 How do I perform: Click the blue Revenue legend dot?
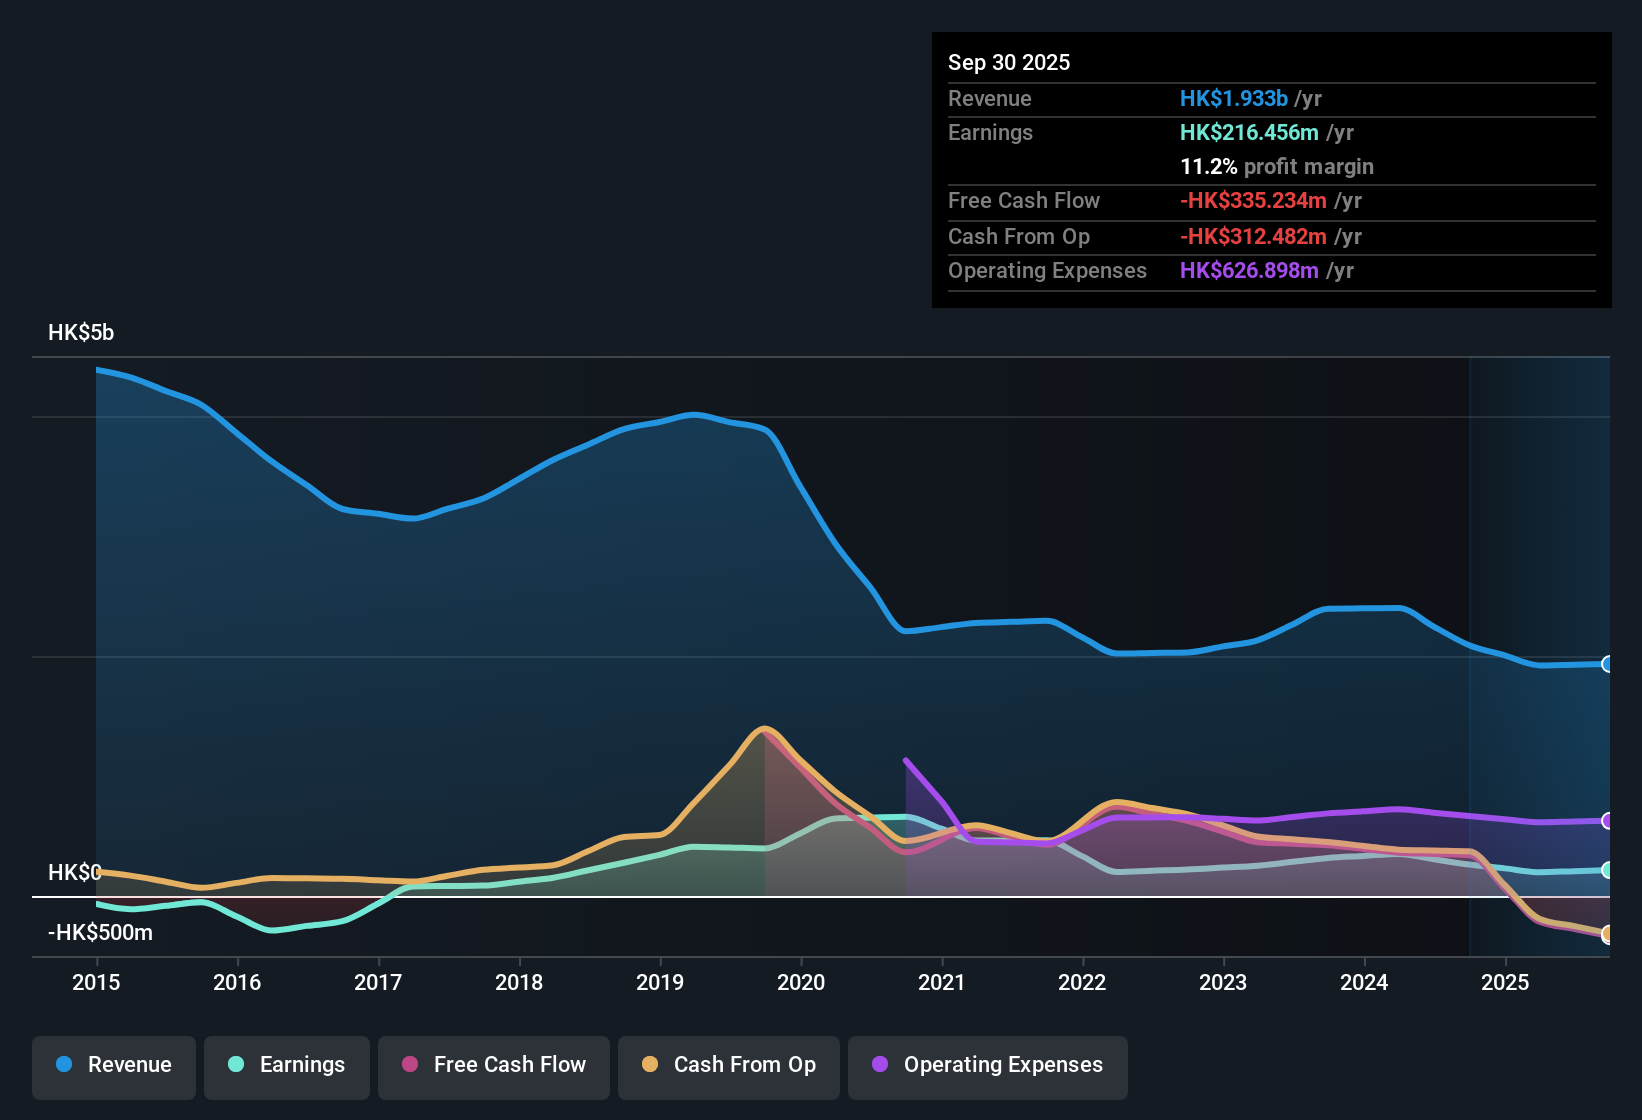click(63, 1065)
